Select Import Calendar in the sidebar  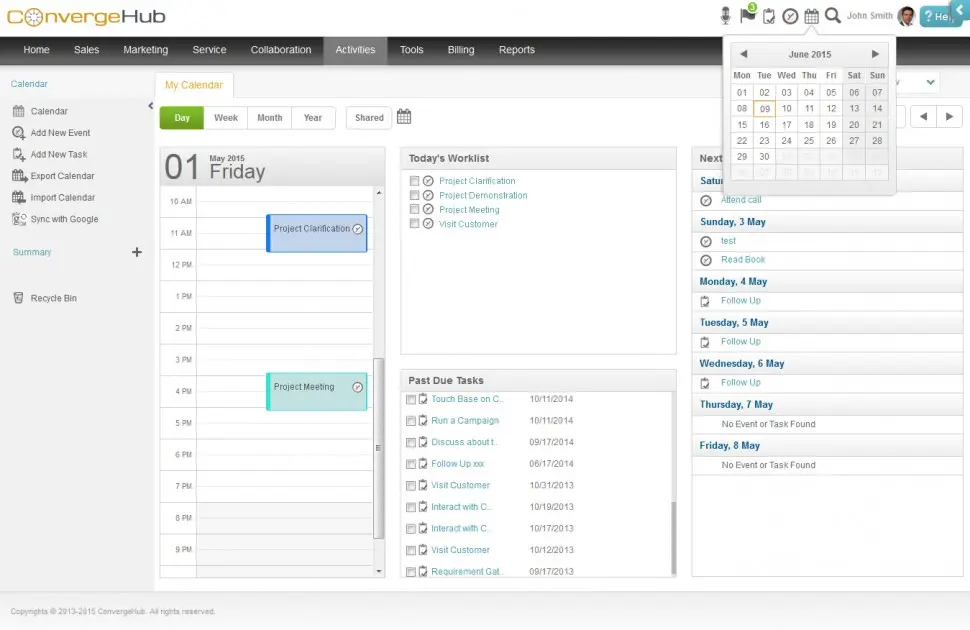coord(61,197)
